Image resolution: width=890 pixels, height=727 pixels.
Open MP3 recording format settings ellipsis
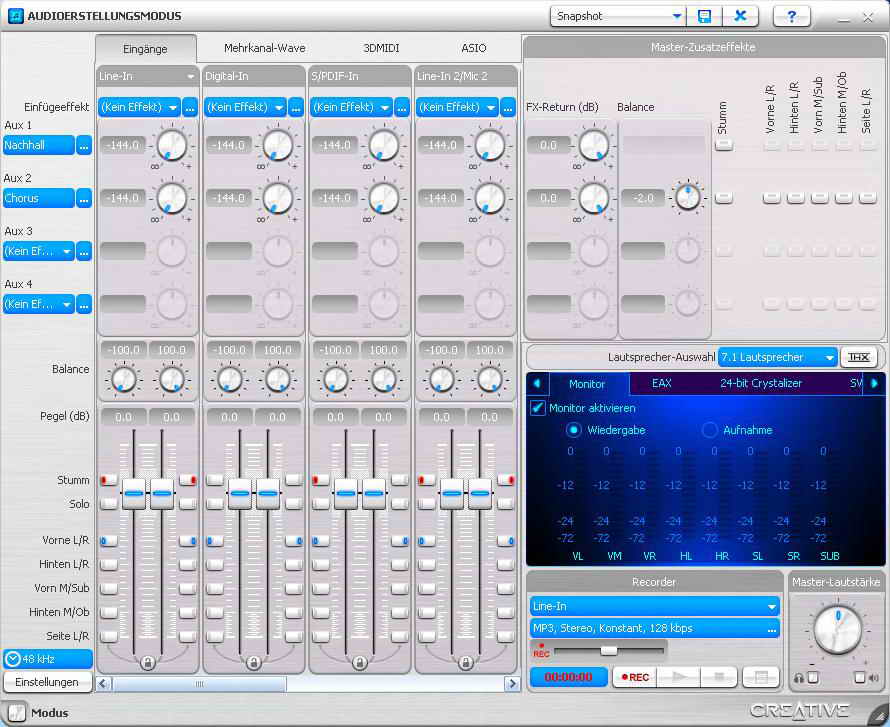(772, 629)
